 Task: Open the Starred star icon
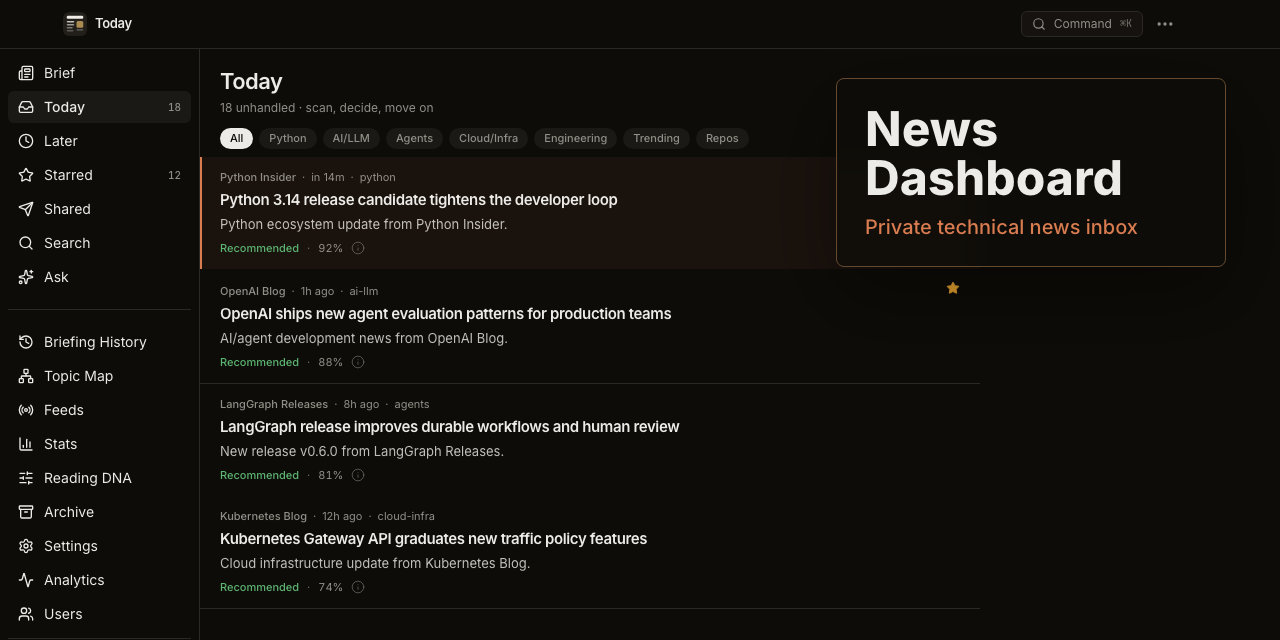26,175
